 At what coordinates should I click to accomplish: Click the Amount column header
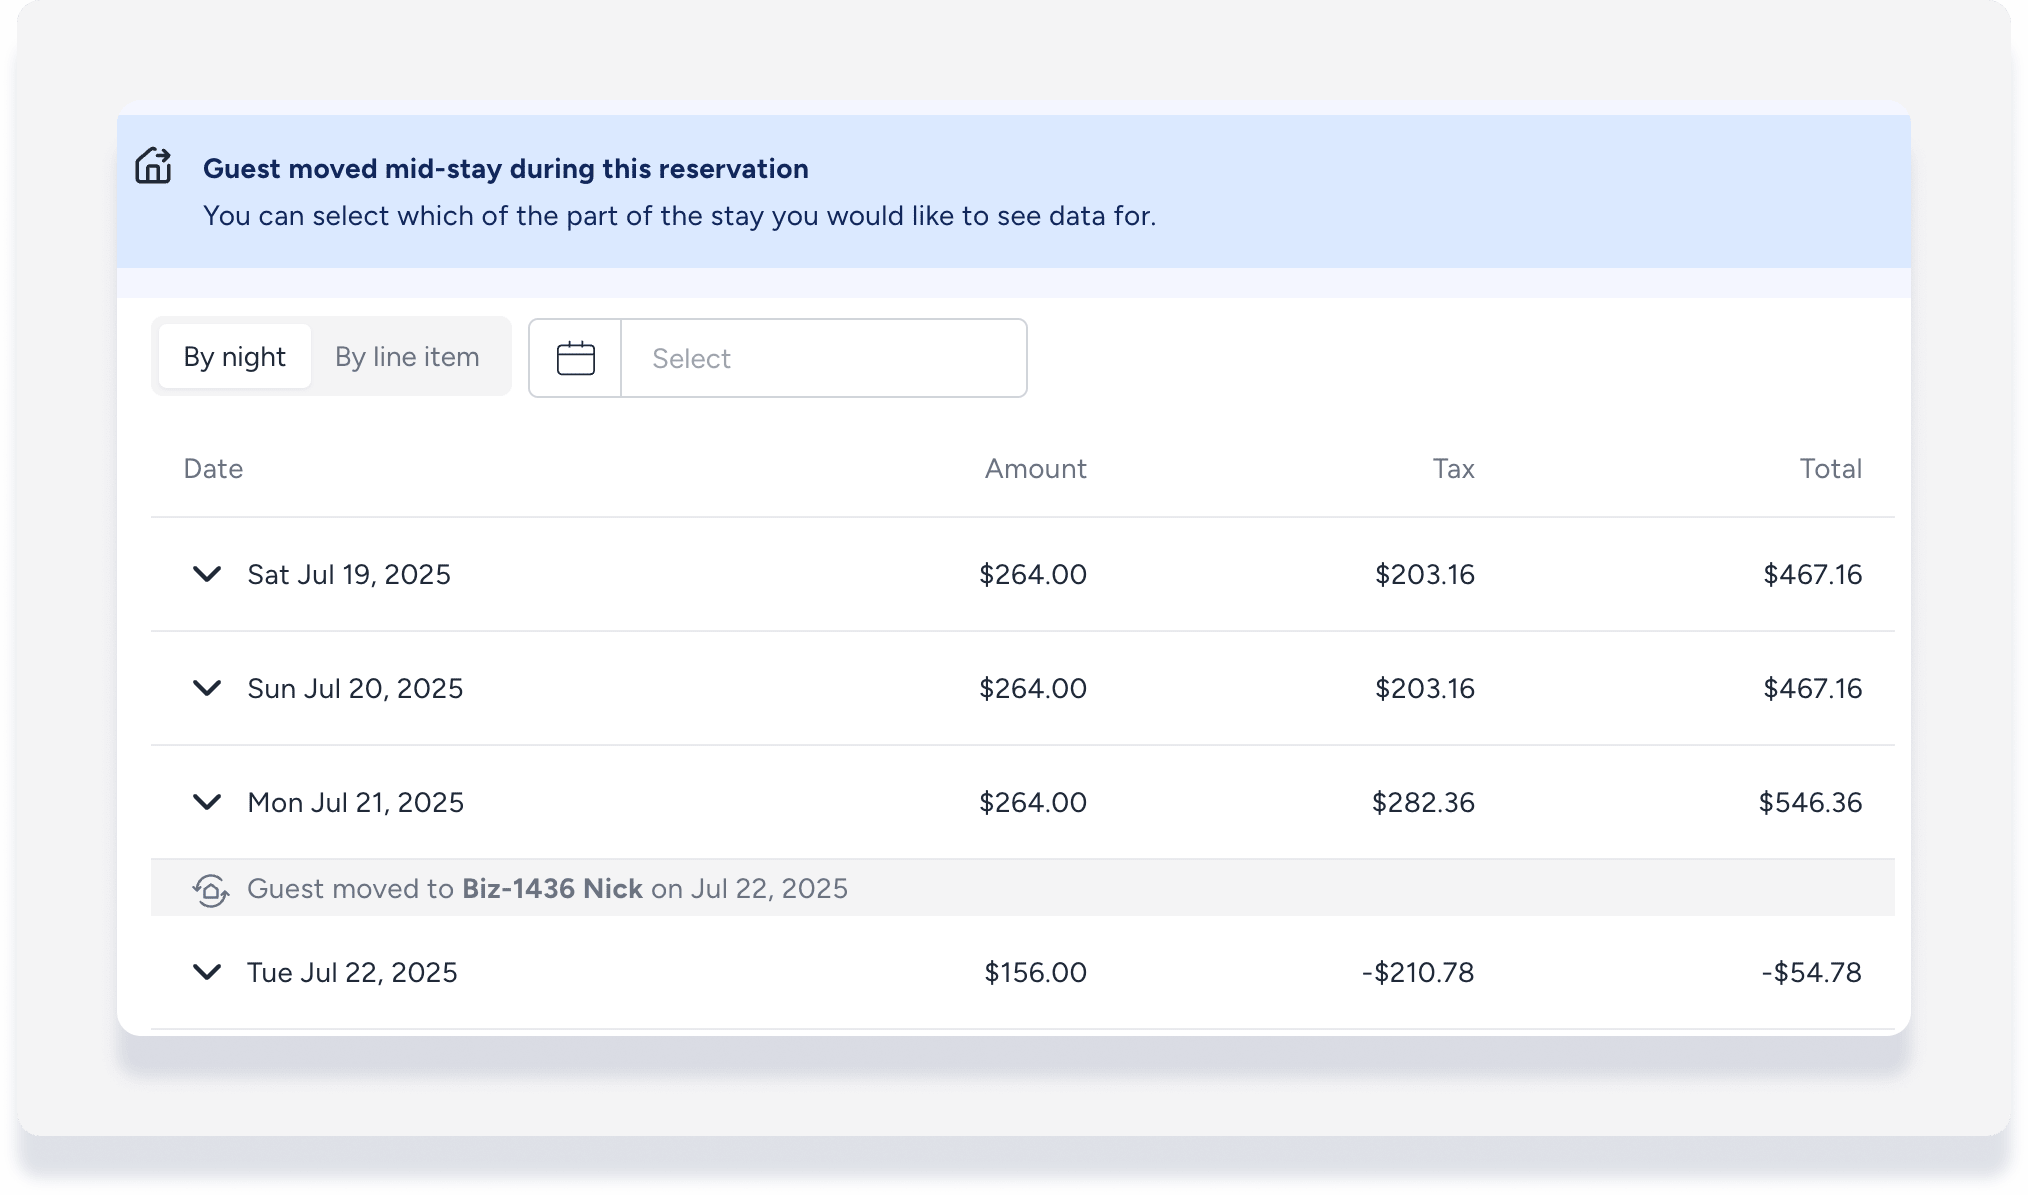[x=1035, y=469]
